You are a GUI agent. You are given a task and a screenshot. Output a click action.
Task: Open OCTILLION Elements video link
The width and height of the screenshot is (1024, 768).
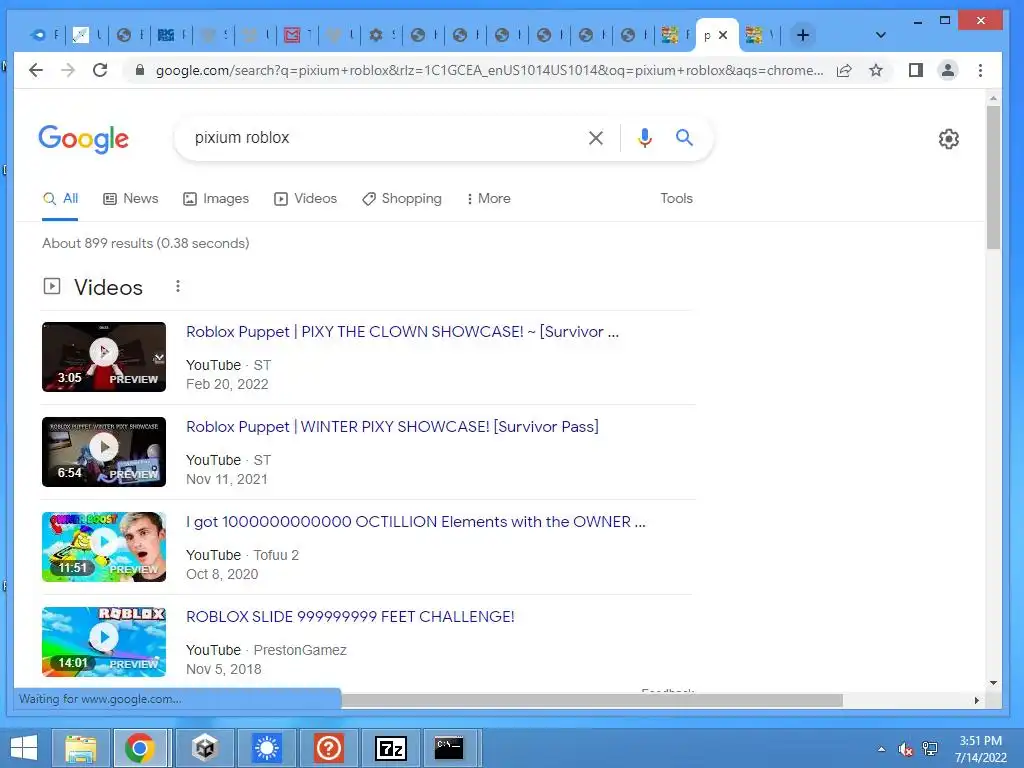[x=415, y=522]
